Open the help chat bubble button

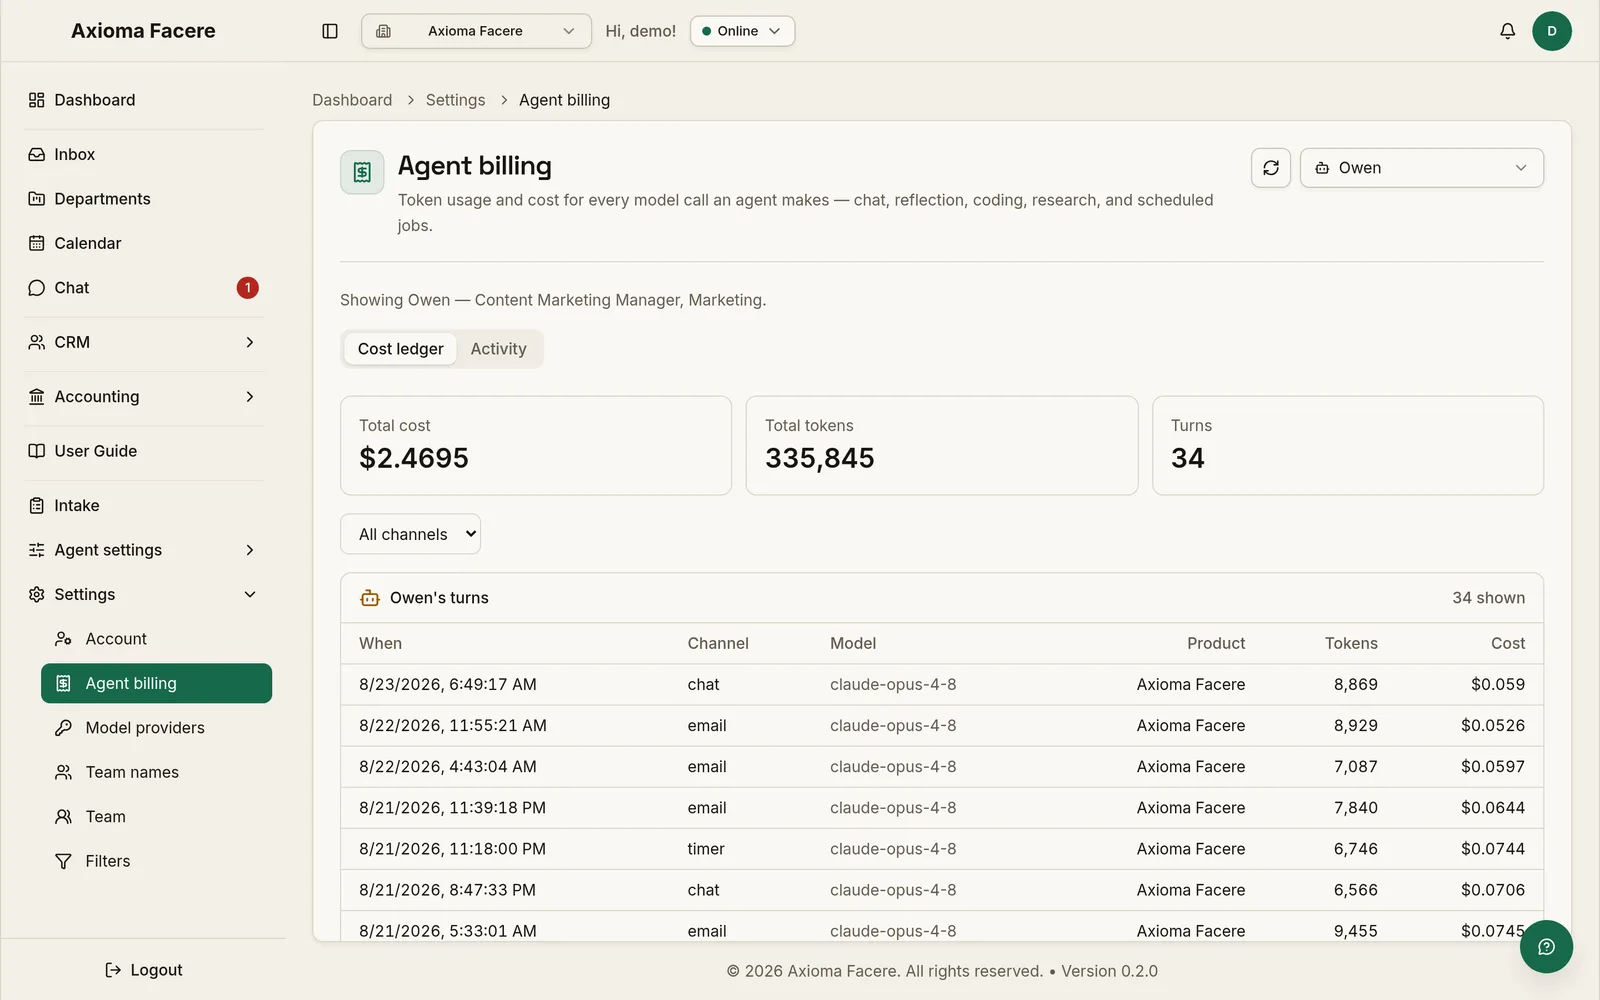coord(1546,947)
